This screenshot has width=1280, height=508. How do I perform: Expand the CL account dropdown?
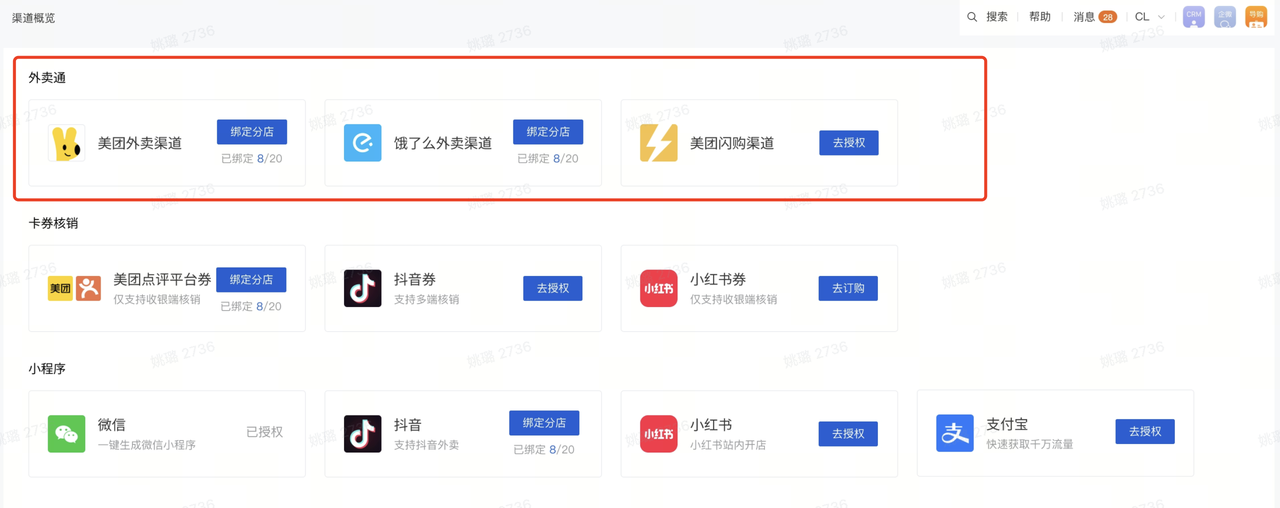point(1150,17)
